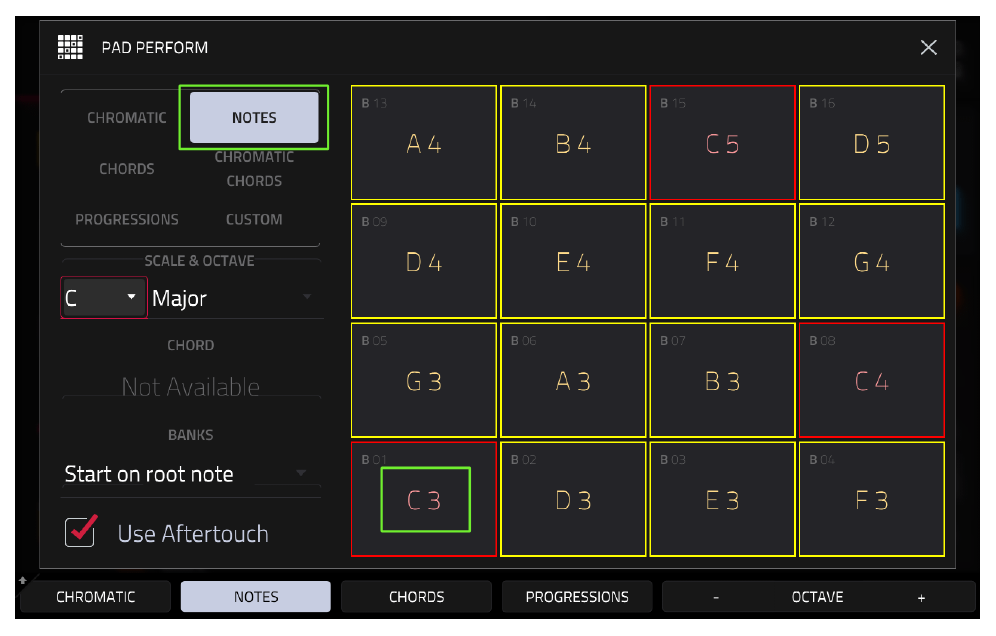This screenshot has width=996, height=636.
Task: Decrease octave with the minus button
Action: [x=716, y=597]
